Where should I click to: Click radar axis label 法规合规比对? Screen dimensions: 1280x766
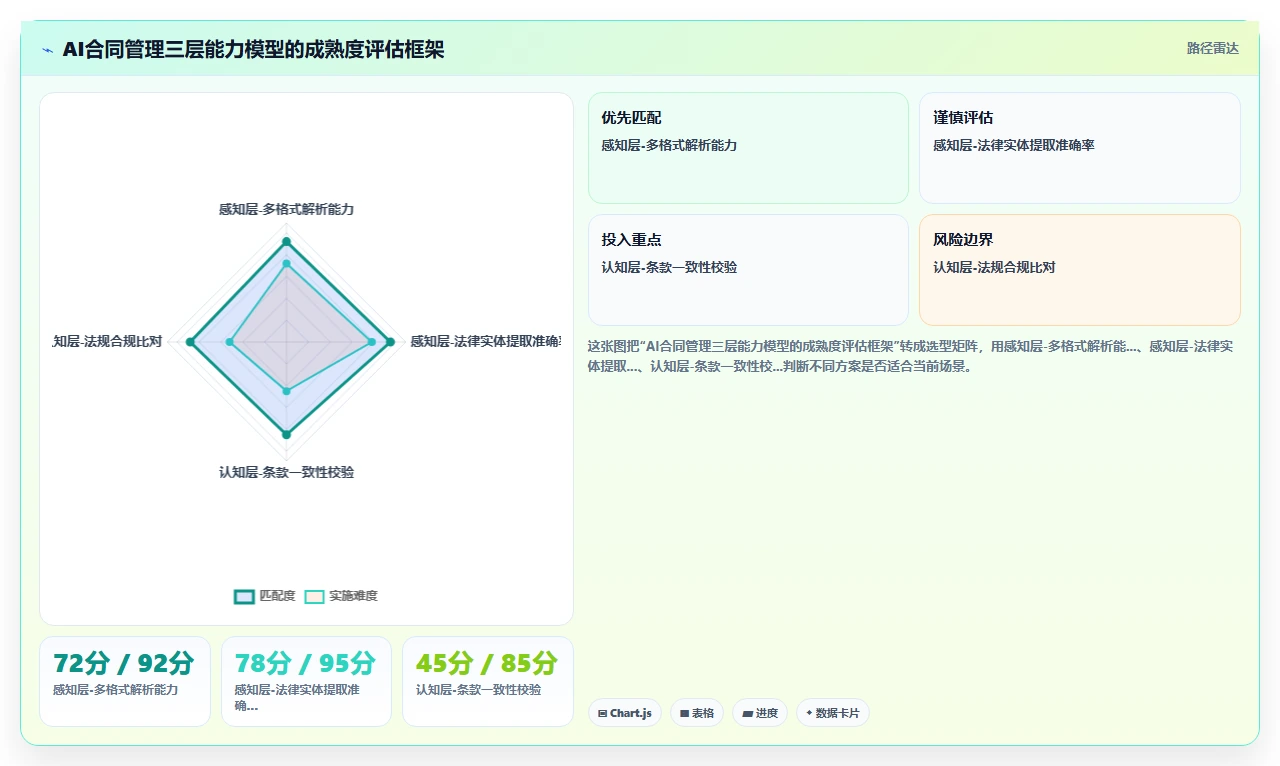[108, 341]
